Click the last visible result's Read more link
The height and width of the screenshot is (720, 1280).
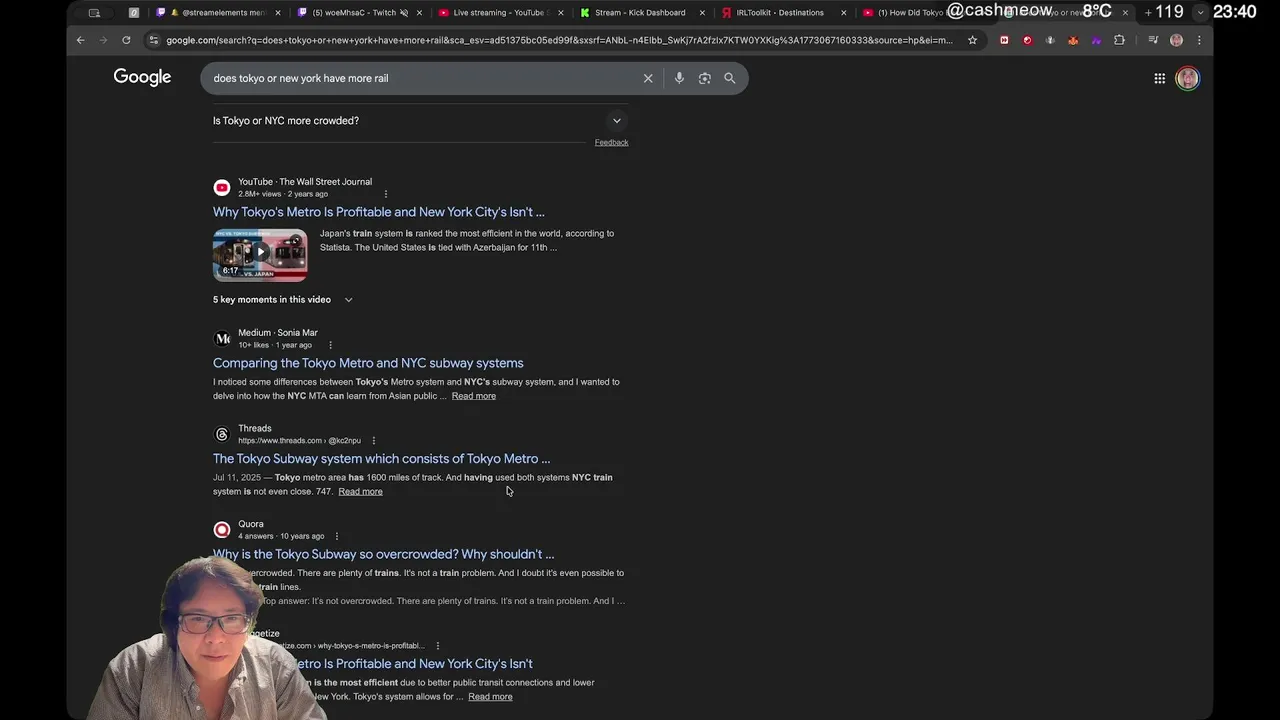point(490,697)
